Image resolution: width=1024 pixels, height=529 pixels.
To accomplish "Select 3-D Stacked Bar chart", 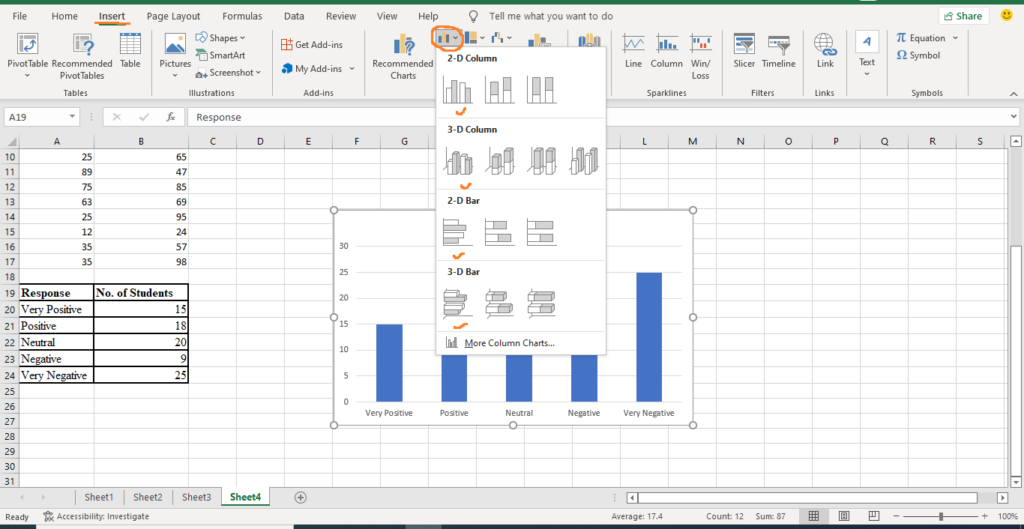I will pyautogui.click(x=500, y=303).
